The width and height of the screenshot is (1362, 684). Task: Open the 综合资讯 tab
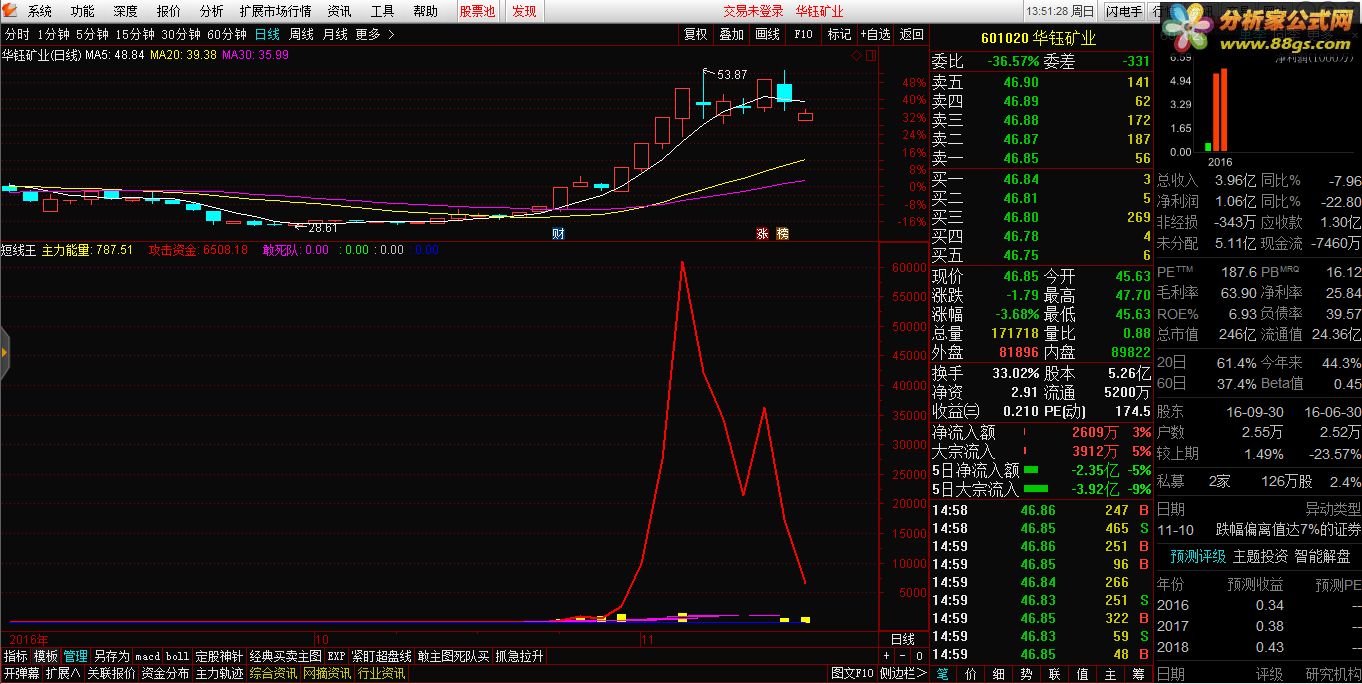[x=273, y=674]
